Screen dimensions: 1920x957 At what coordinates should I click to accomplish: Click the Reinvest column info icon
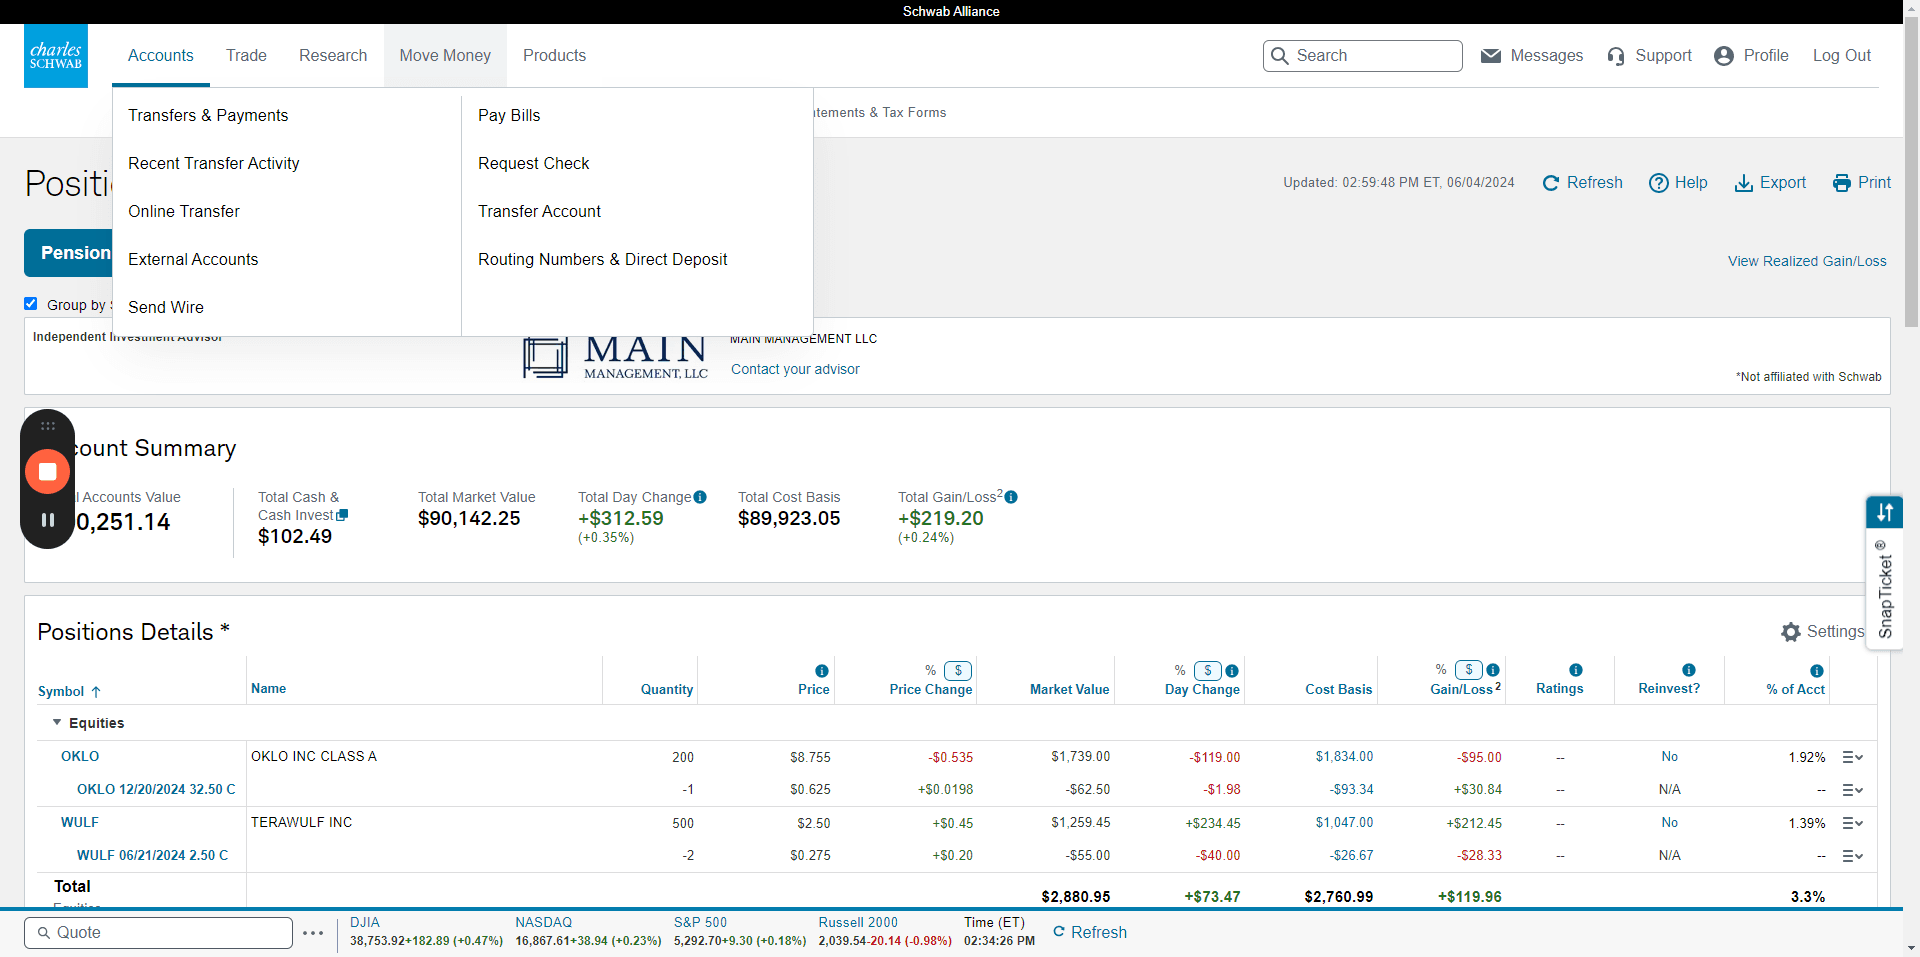click(x=1689, y=670)
